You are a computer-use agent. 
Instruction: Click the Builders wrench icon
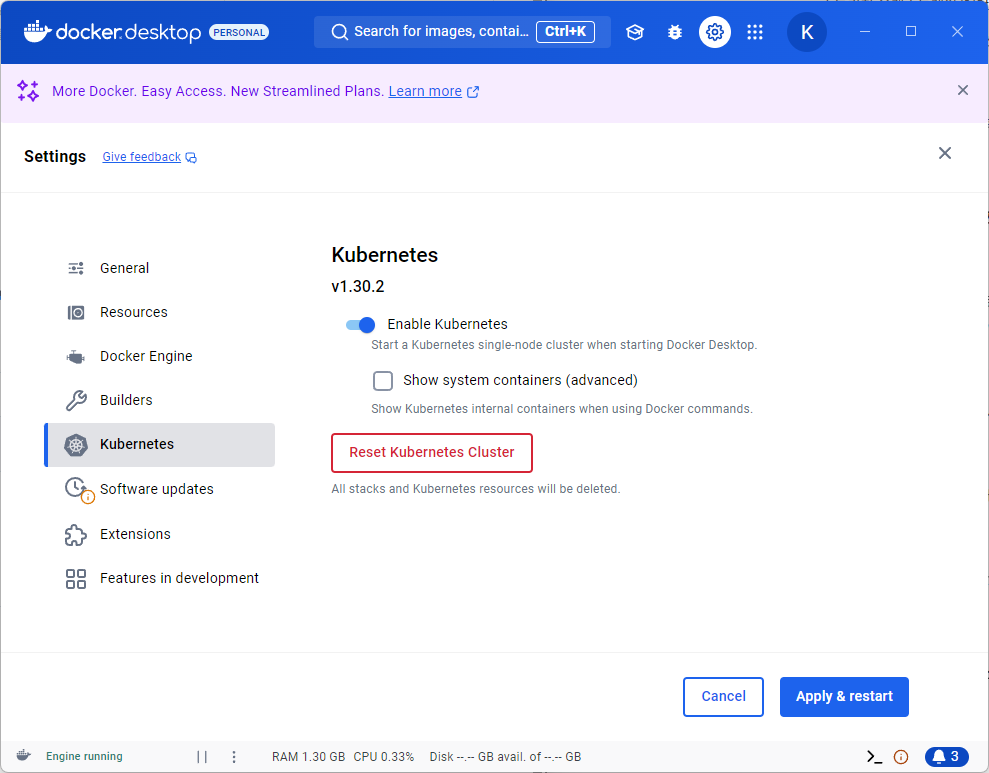coord(76,400)
